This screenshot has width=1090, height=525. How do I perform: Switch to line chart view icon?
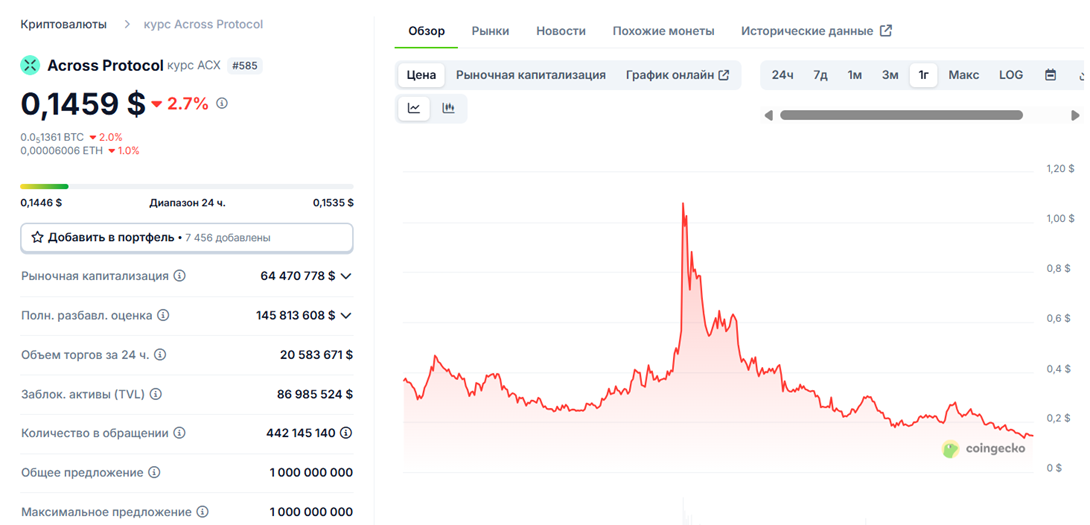coord(414,108)
